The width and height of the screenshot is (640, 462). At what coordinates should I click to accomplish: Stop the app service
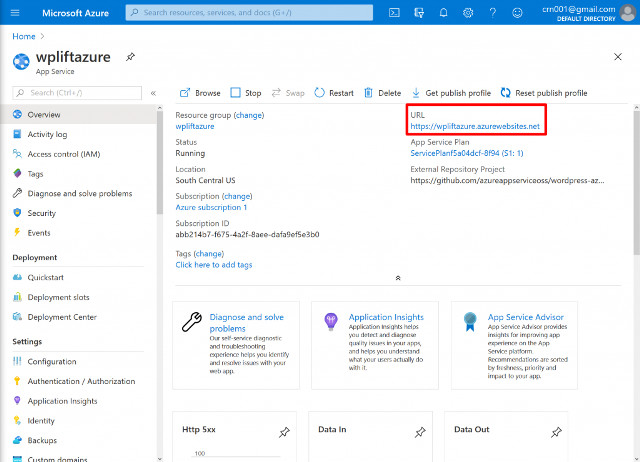pyautogui.click(x=246, y=93)
